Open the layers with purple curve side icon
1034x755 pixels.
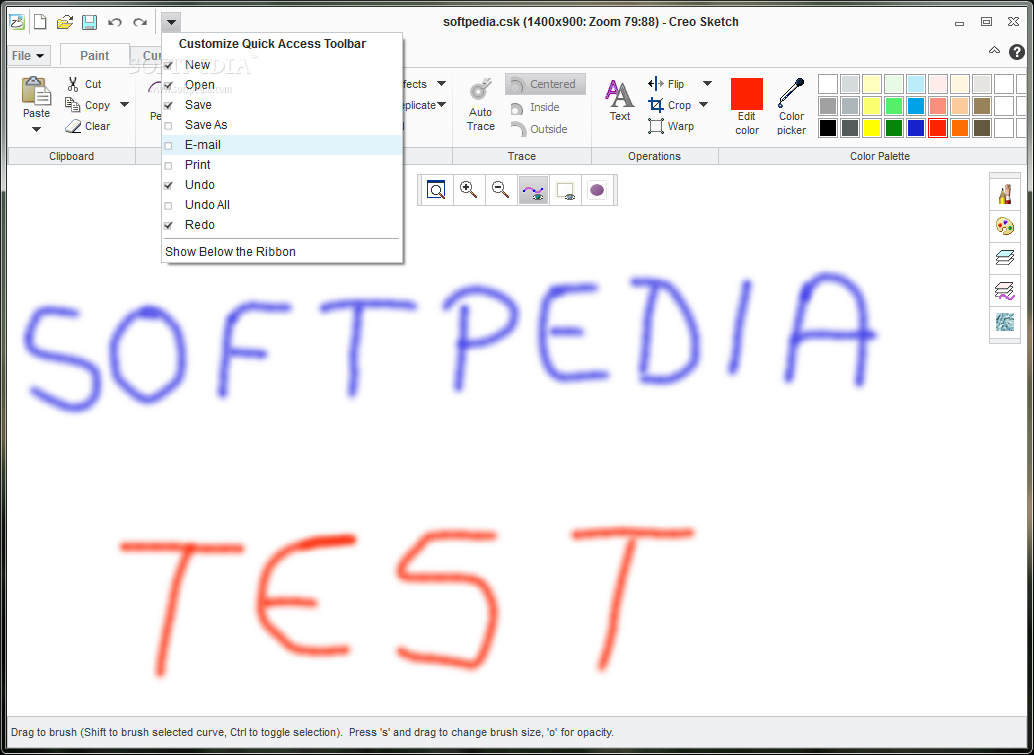(x=1004, y=290)
